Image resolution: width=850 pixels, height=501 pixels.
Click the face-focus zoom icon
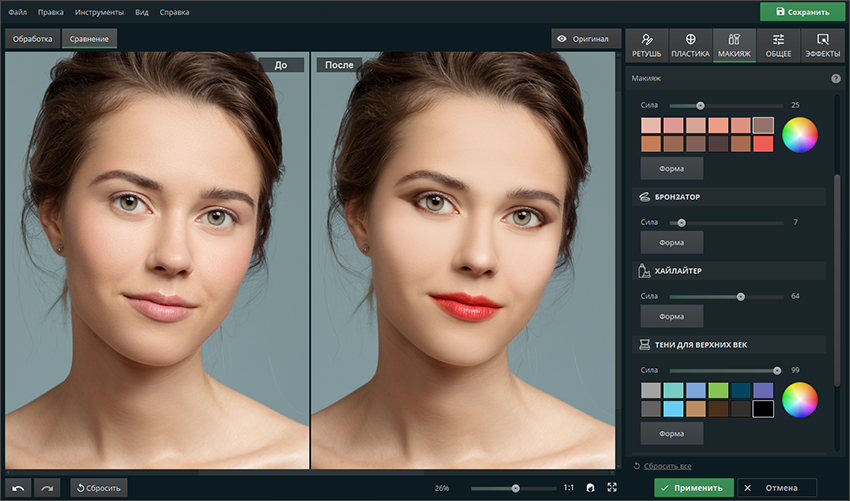click(x=590, y=488)
